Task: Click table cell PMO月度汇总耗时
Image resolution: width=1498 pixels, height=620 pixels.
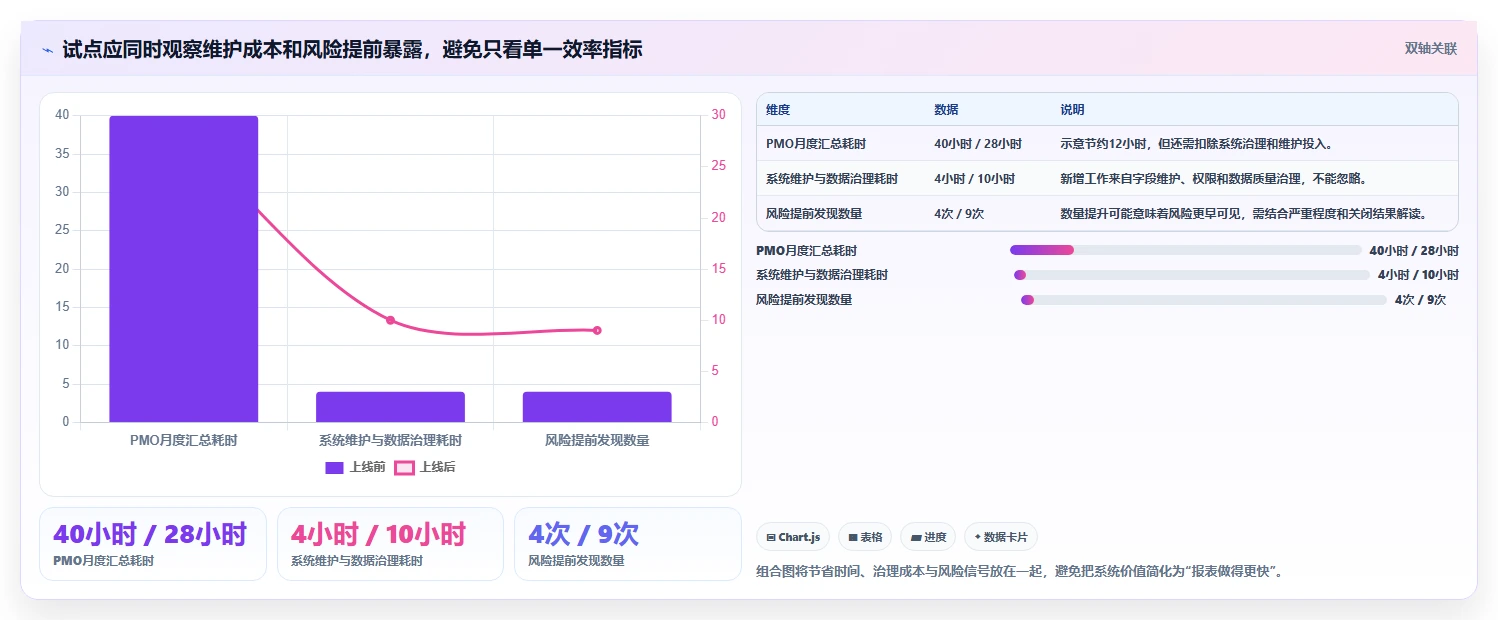Action: (x=816, y=144)
